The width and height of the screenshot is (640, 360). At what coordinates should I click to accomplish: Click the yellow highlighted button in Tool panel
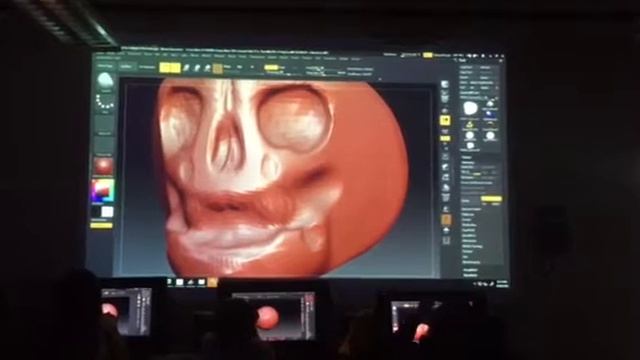tap(491, 199)
